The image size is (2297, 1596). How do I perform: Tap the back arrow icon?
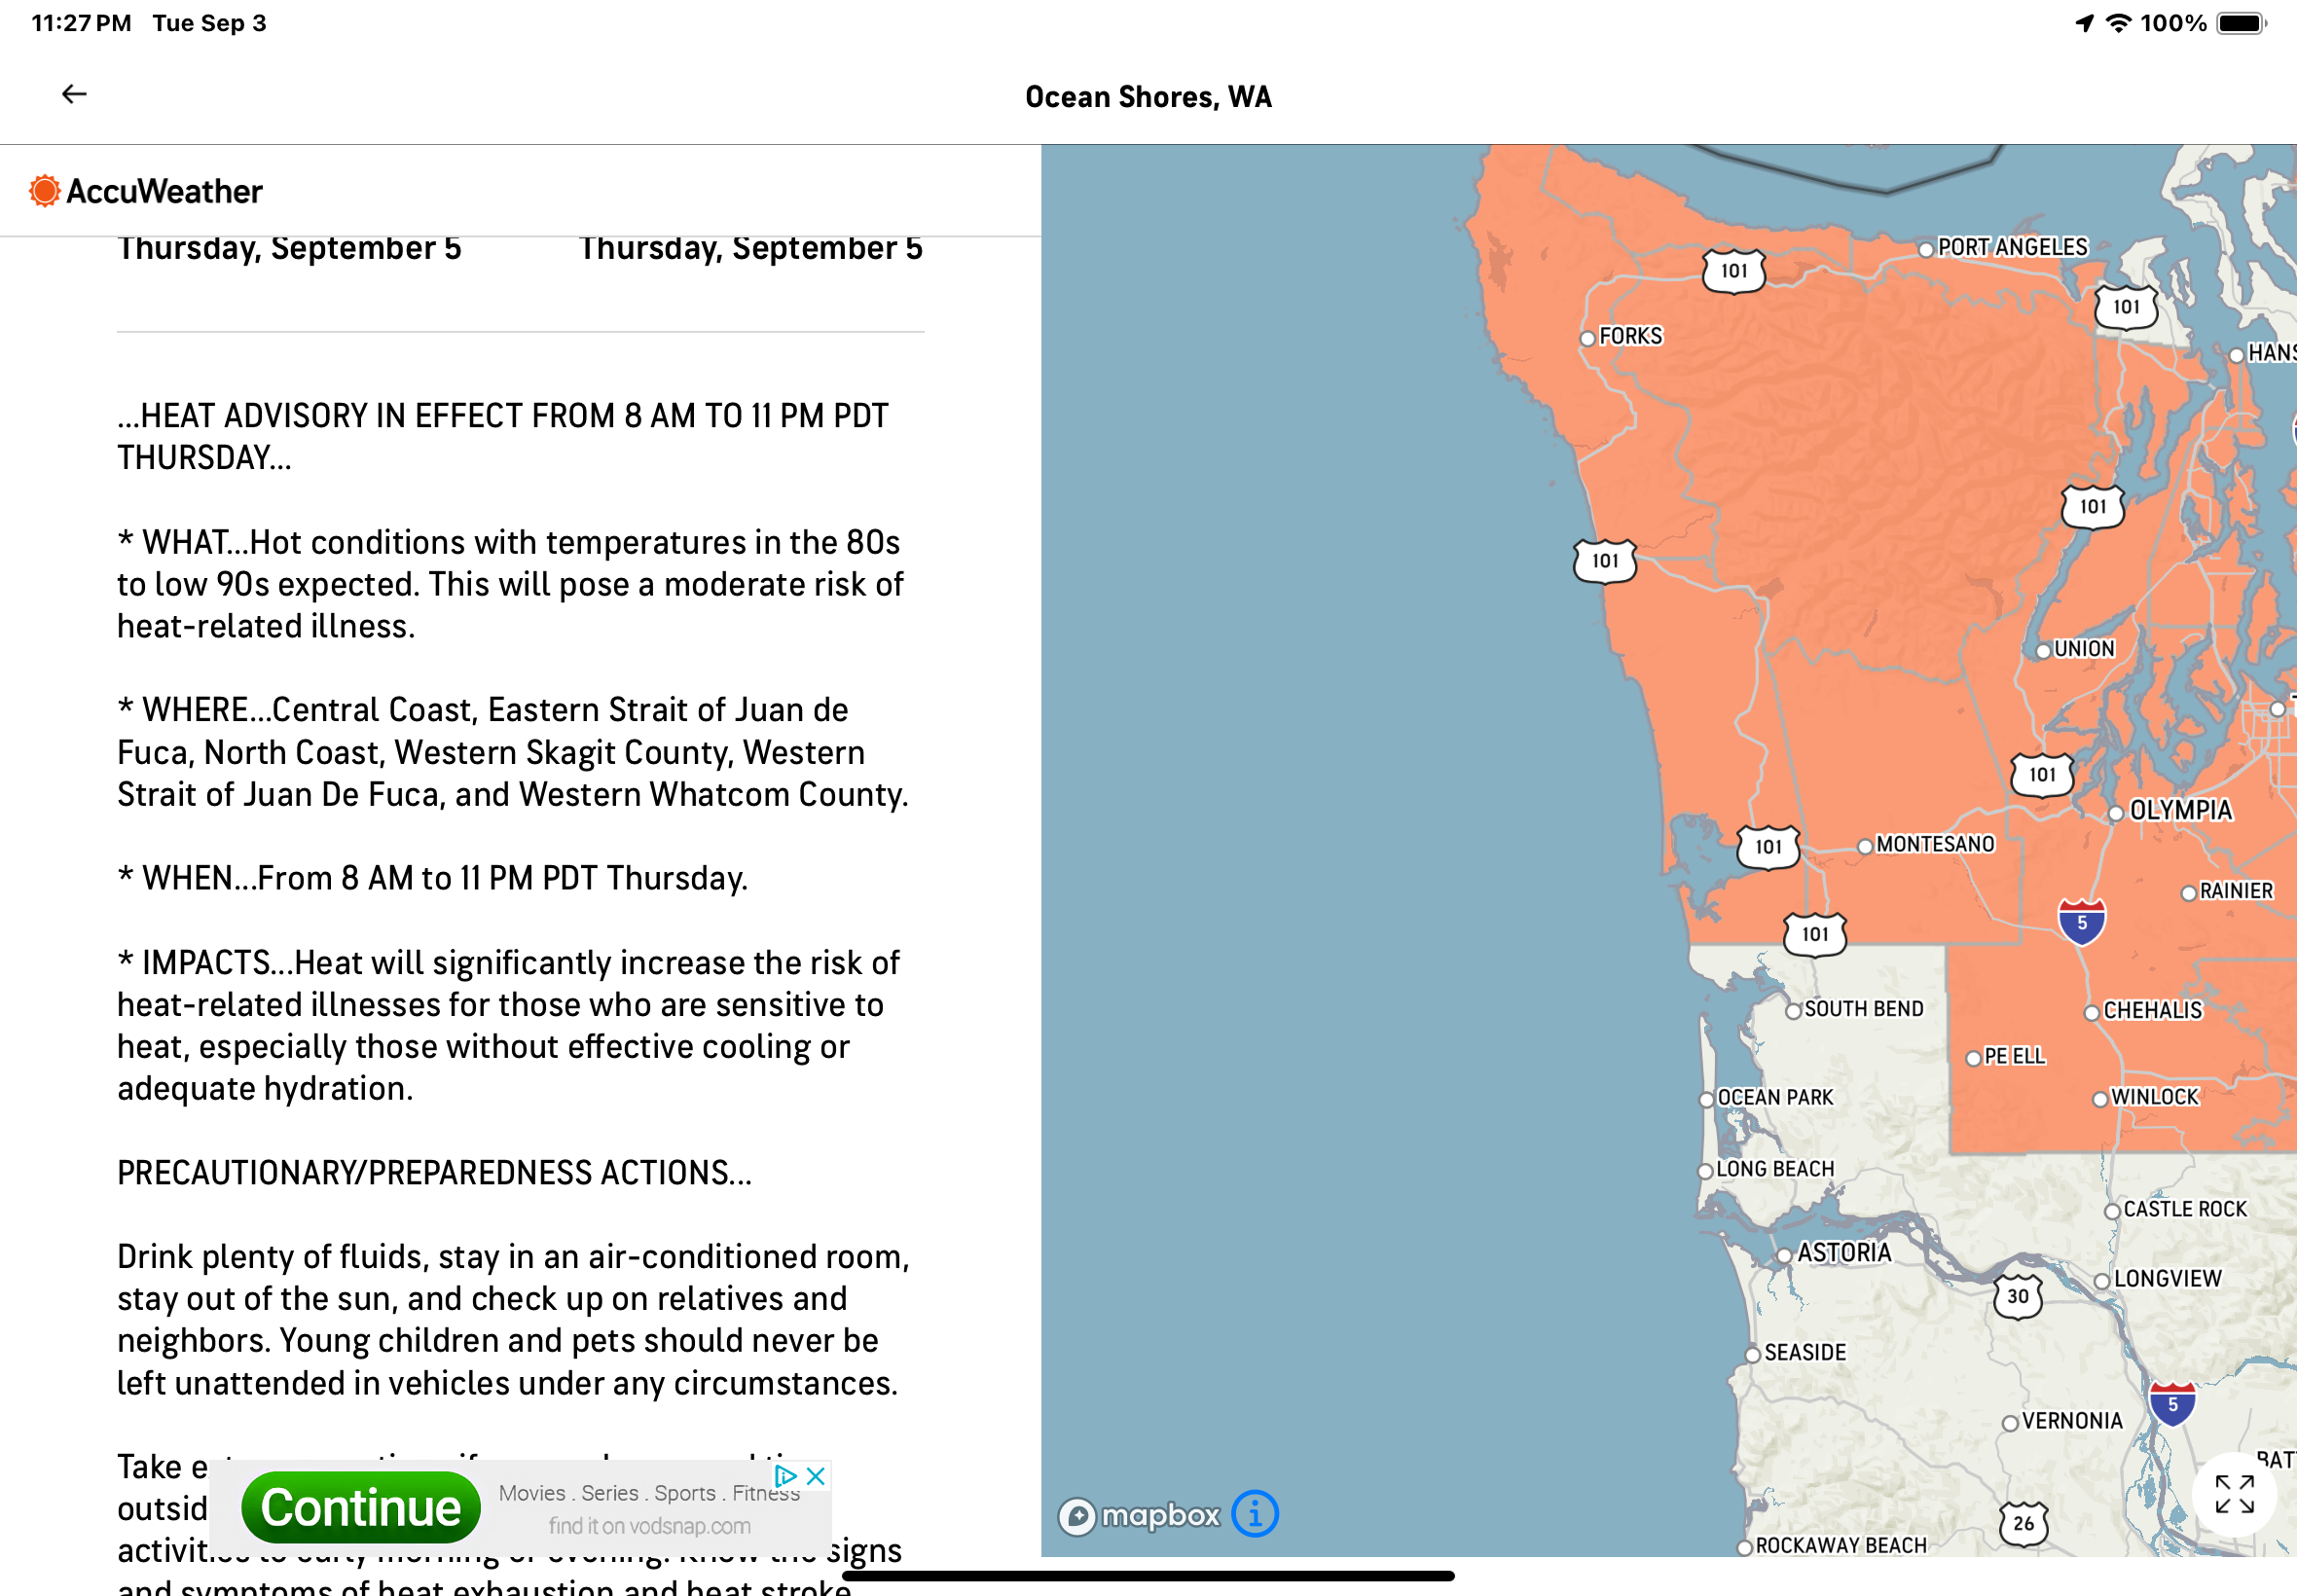(x=74, y=94)
